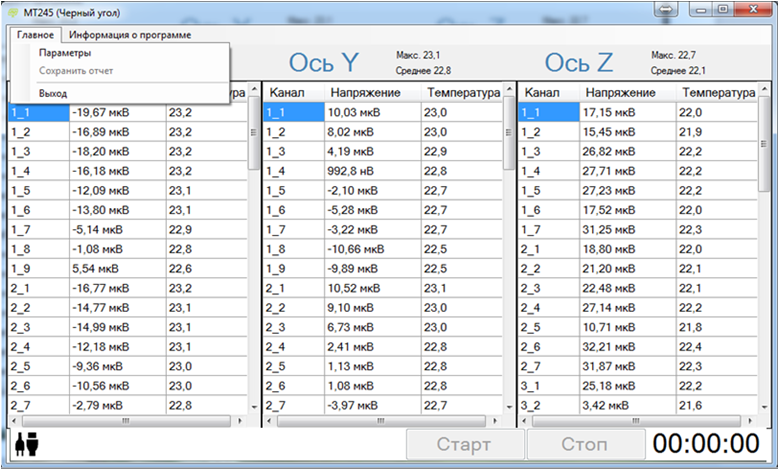Click Среднее 22,1 label
The width and height of the screenshot is (779, 469).
point(678,71)
